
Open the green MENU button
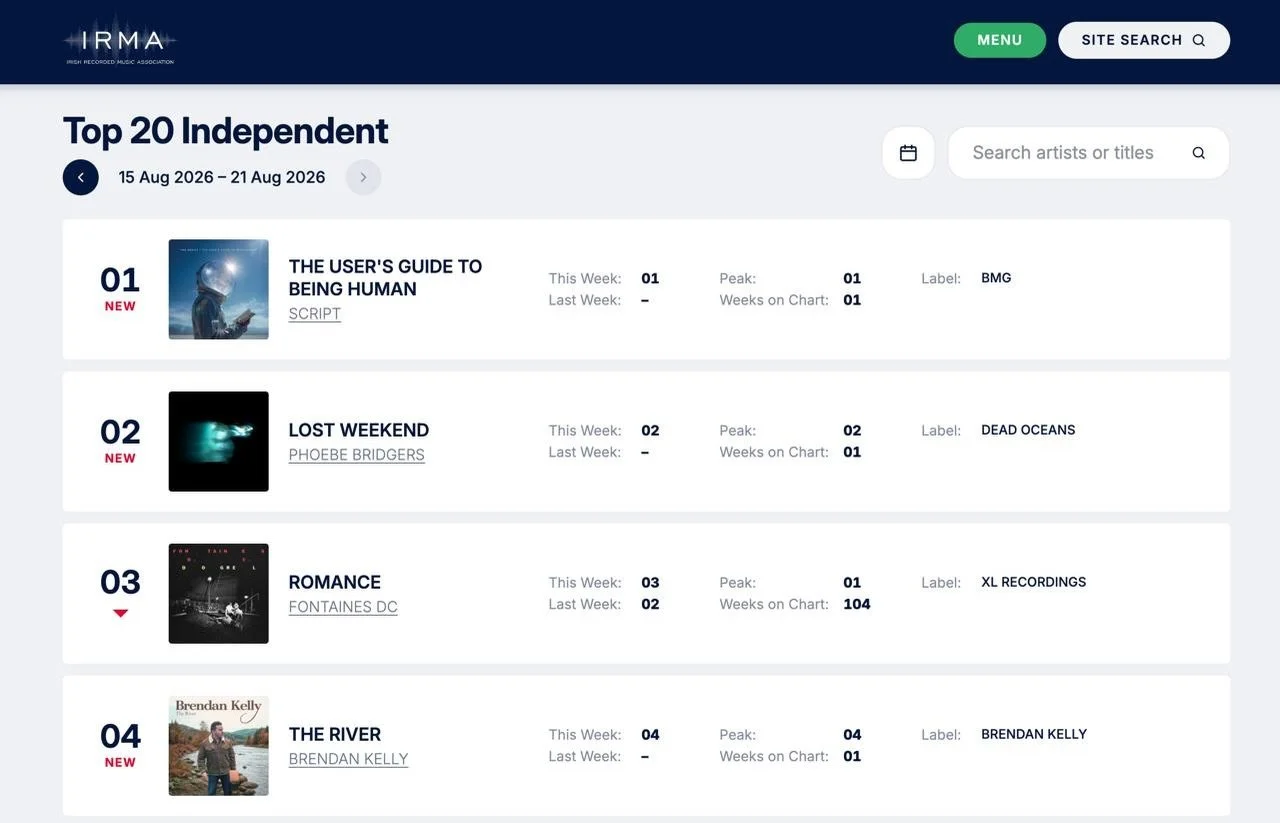pyautogui.click(x=1000, y=40)
